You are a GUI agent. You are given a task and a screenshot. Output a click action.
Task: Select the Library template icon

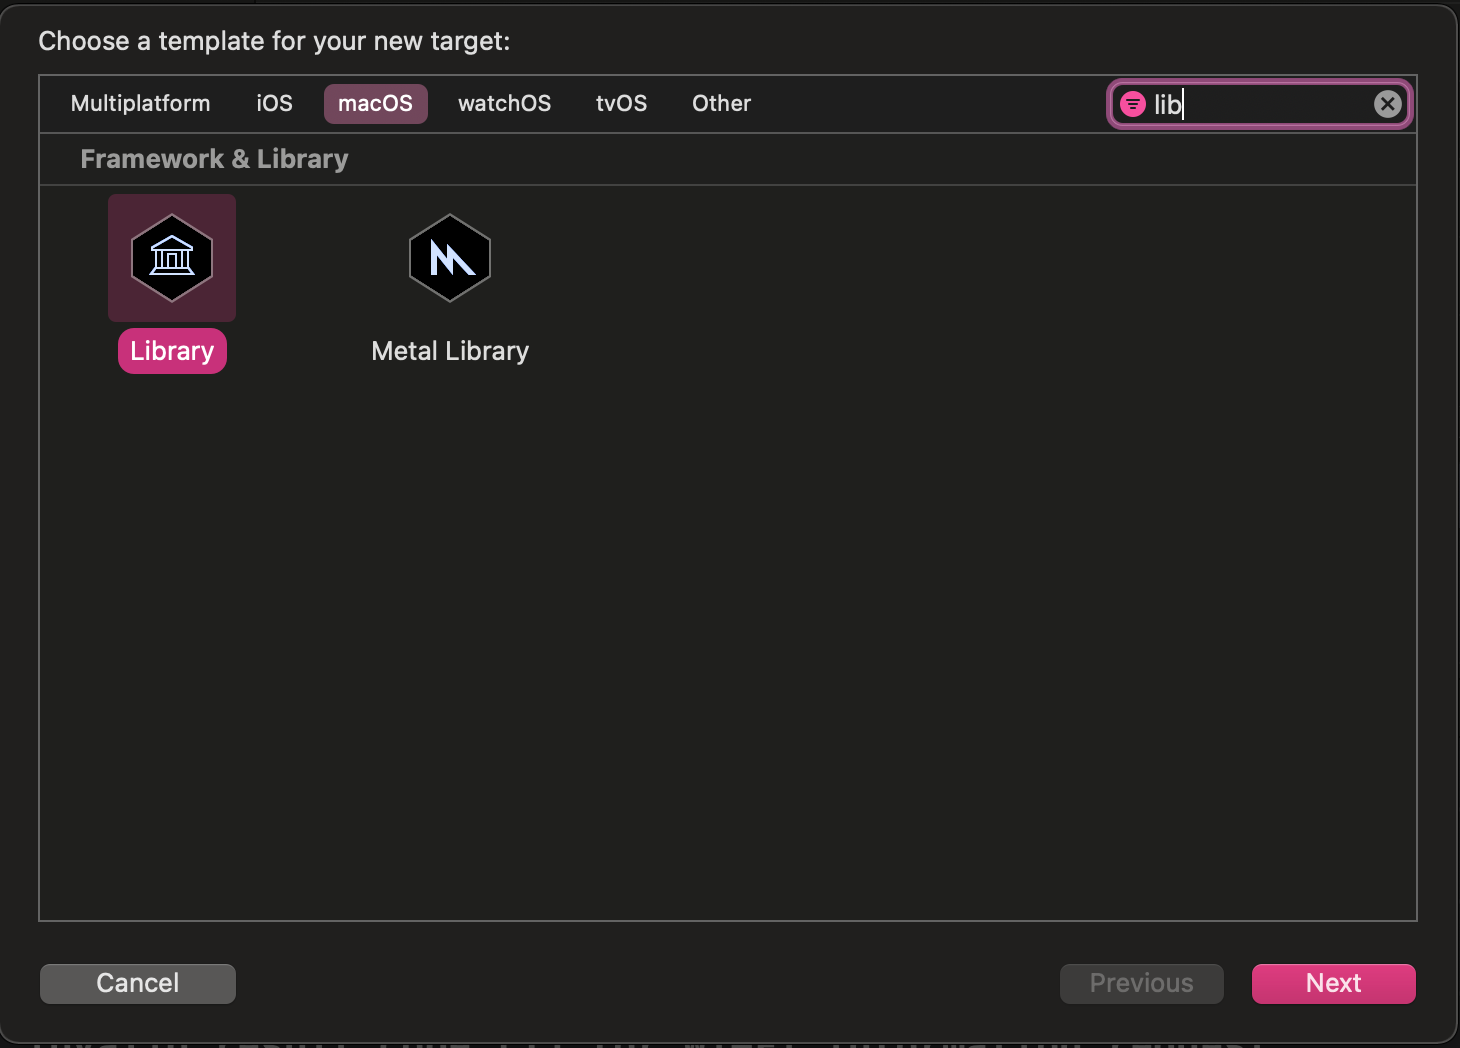(x=172, y=258)
